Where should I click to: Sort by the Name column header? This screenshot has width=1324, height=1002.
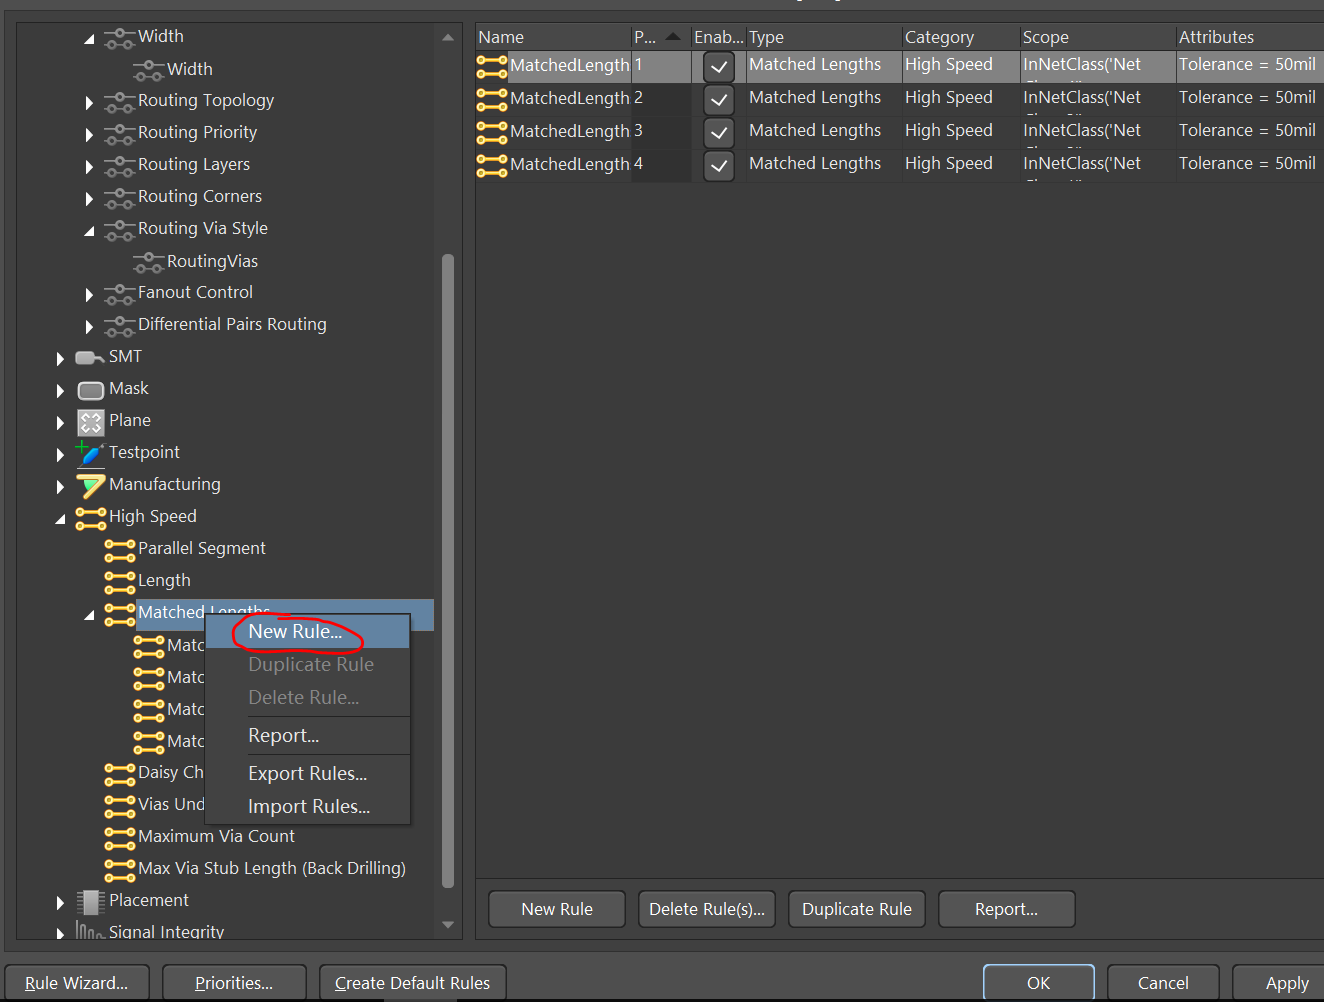(553, 37)
